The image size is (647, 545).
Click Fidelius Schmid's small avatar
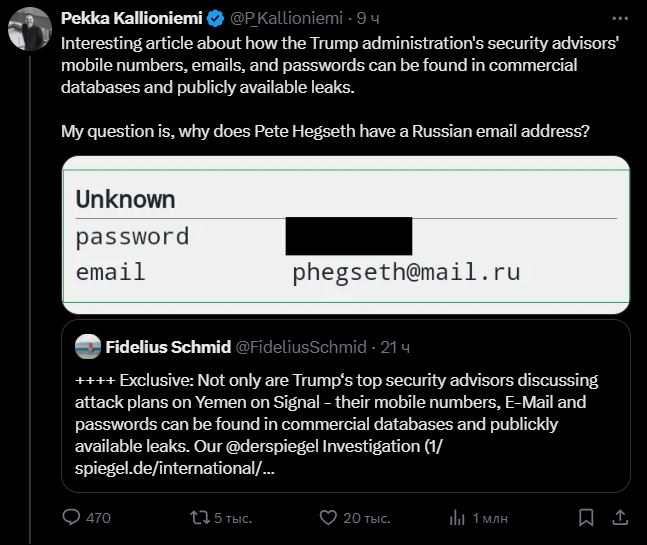pos(87,347)
